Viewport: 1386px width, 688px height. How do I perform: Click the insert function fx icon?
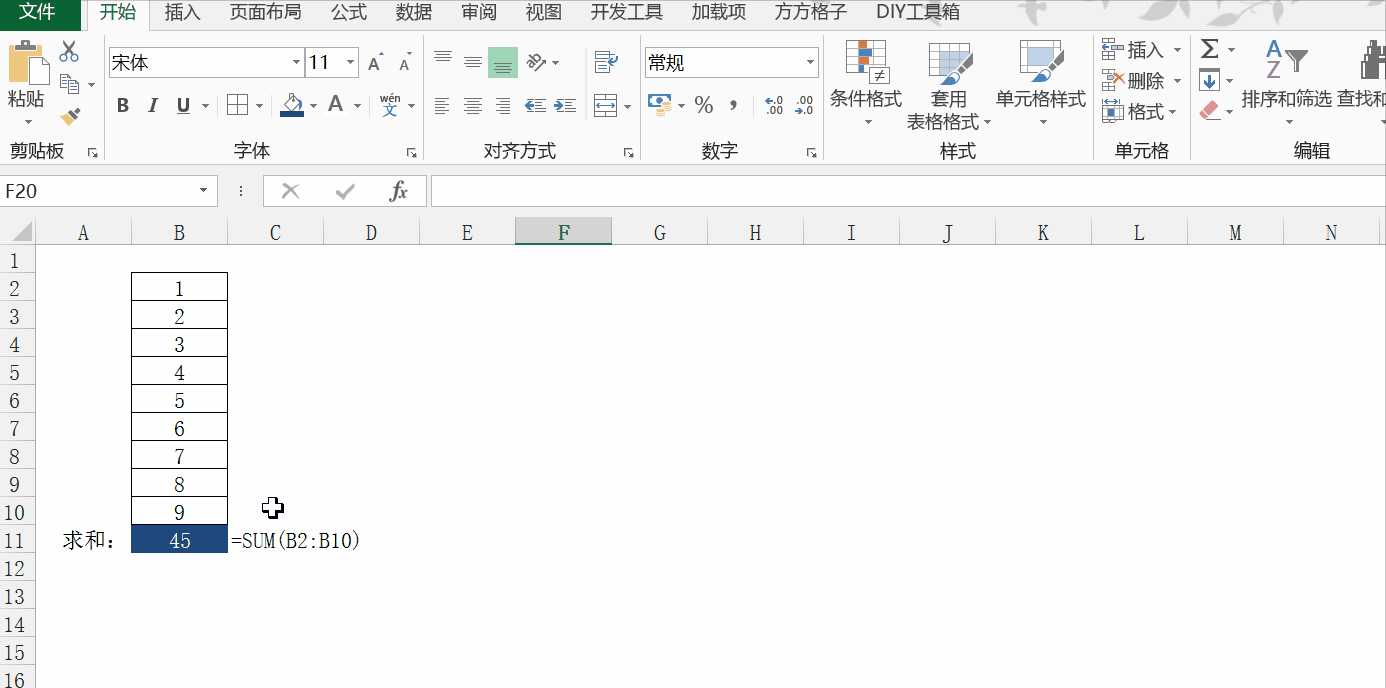(398, 191)
